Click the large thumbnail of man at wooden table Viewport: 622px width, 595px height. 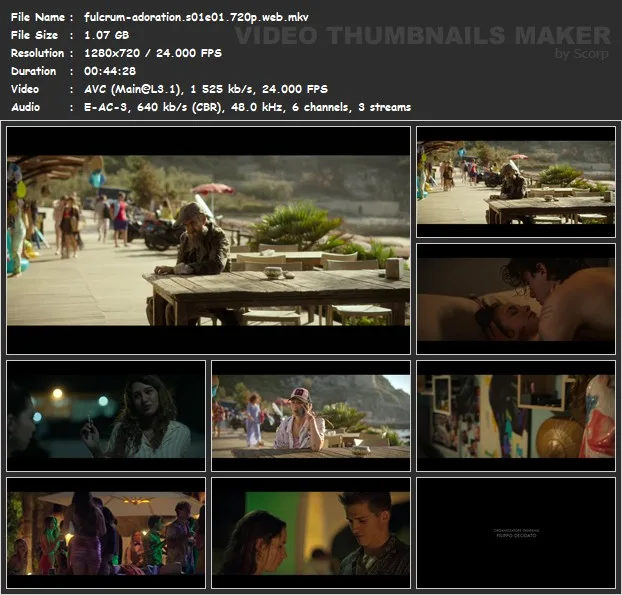pyautogui.click(x=208, y=240)
